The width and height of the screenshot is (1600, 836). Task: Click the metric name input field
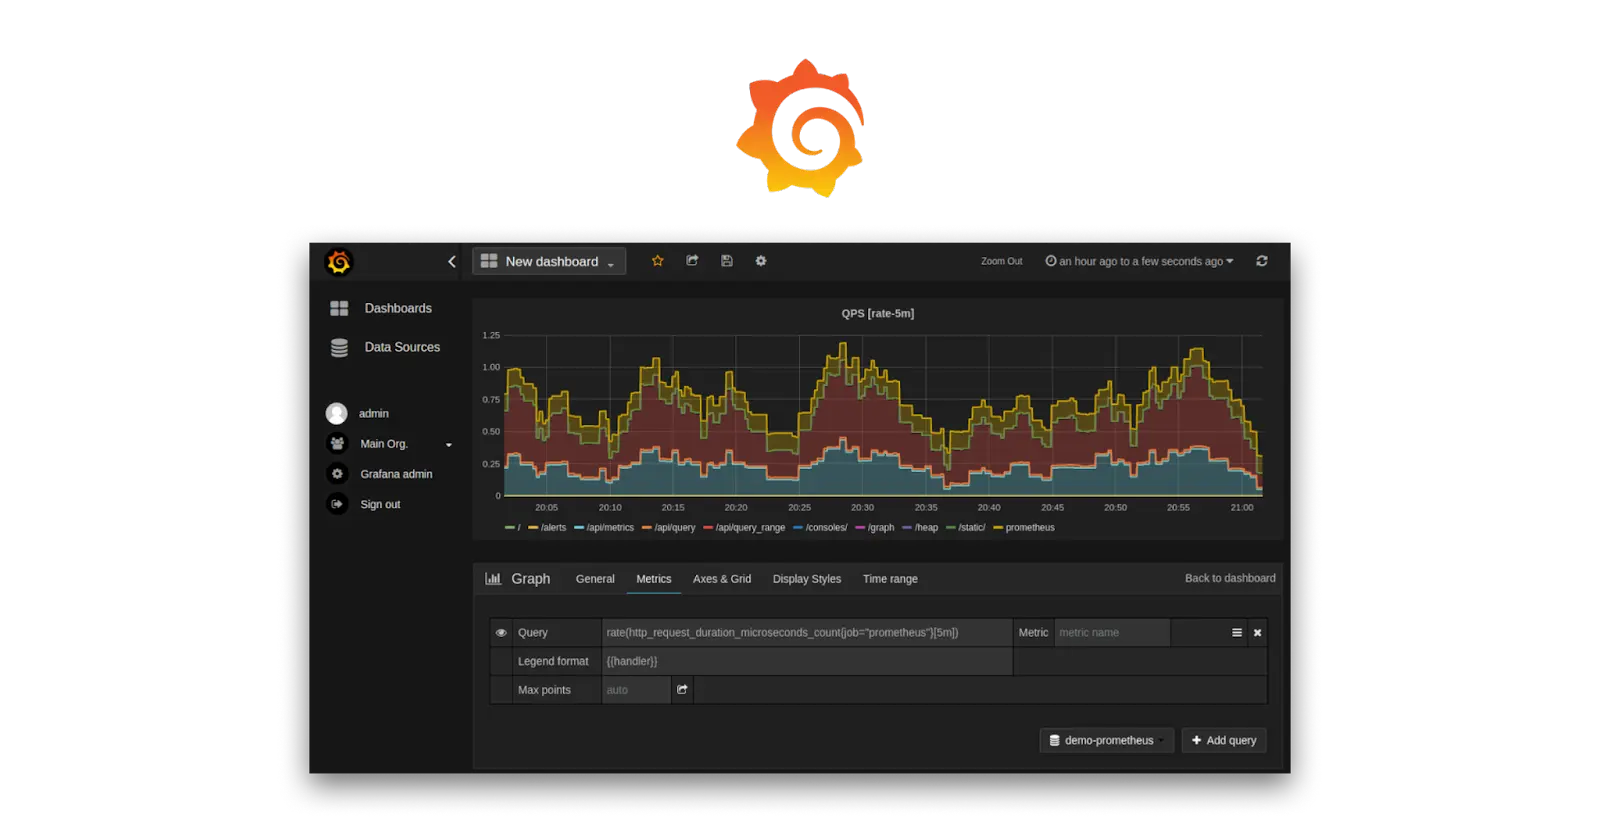1112,633
